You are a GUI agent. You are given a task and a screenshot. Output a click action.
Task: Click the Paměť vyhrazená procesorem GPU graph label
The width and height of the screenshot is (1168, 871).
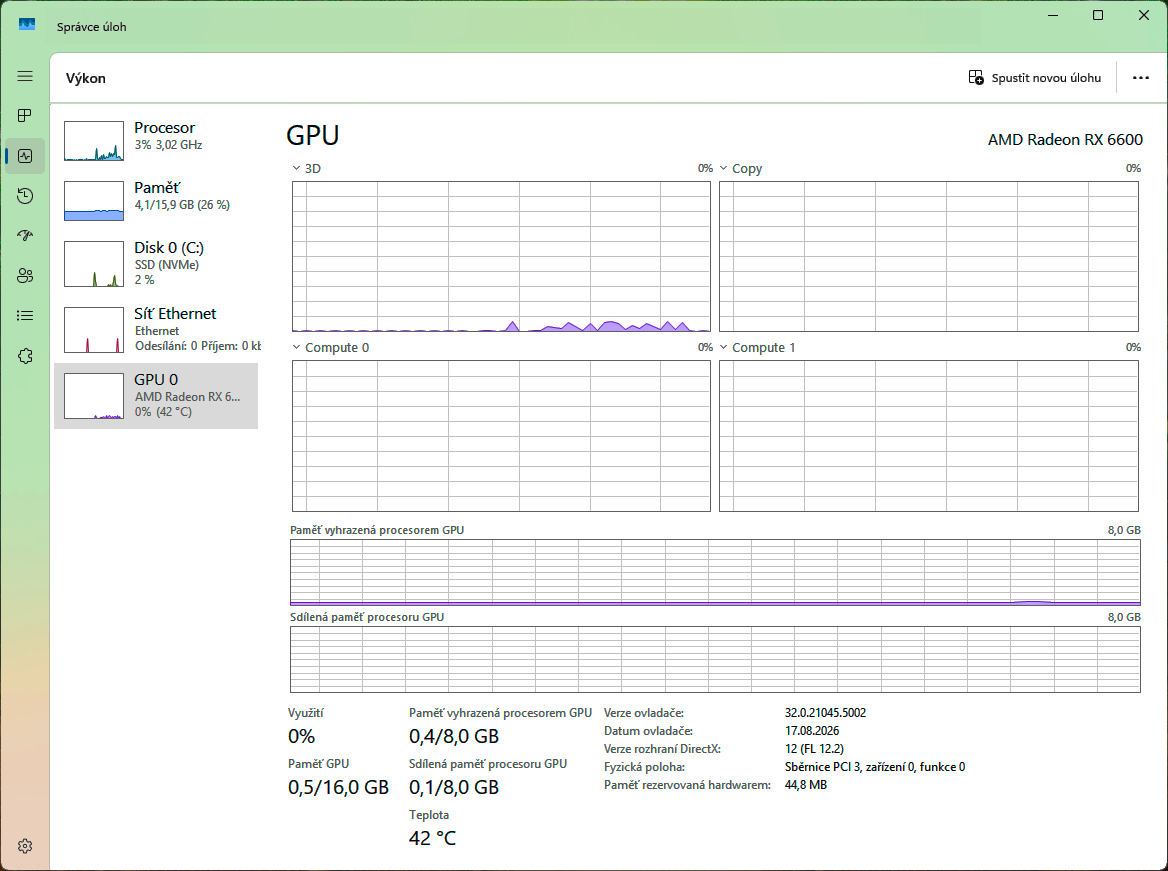(x=377, y=530)
